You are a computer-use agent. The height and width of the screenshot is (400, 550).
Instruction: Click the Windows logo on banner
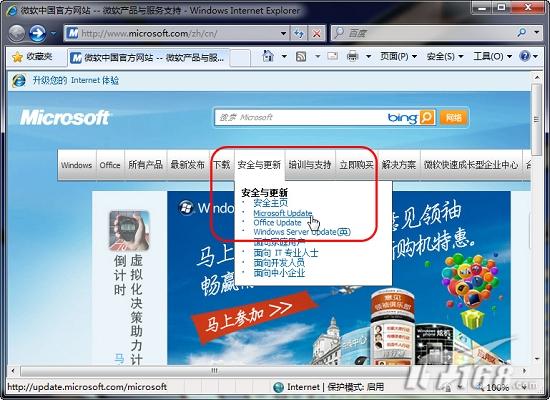pyautogui.click(x=186, y=208)
